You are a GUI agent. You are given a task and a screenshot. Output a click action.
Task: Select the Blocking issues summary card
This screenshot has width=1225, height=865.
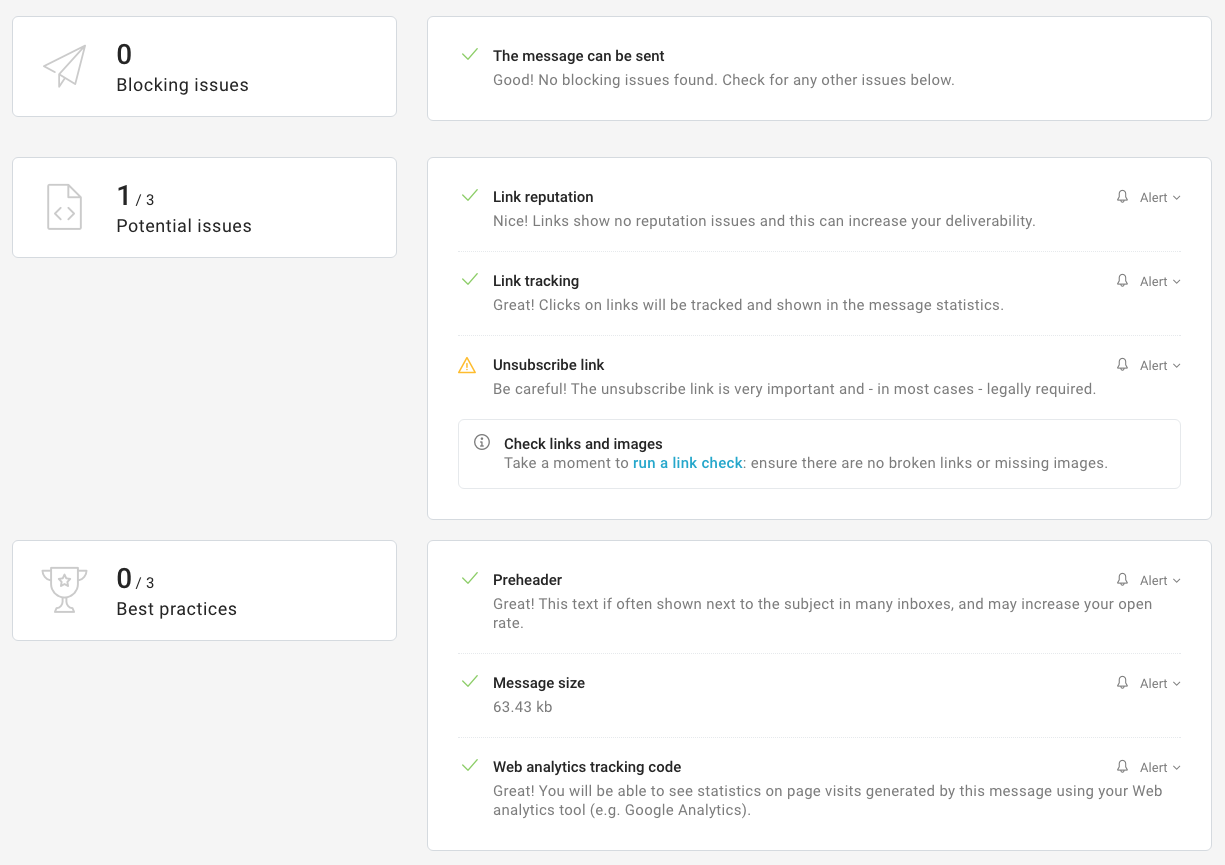[204, 67]
